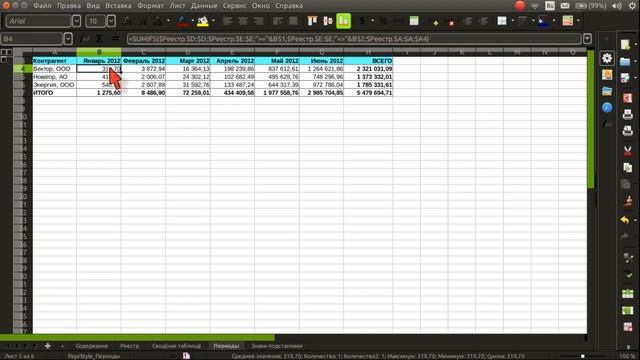Image resolution: width=640 pixels, height=360 pixels.
Task: Select cell Вектор, ООО
Action: (55, 69)
